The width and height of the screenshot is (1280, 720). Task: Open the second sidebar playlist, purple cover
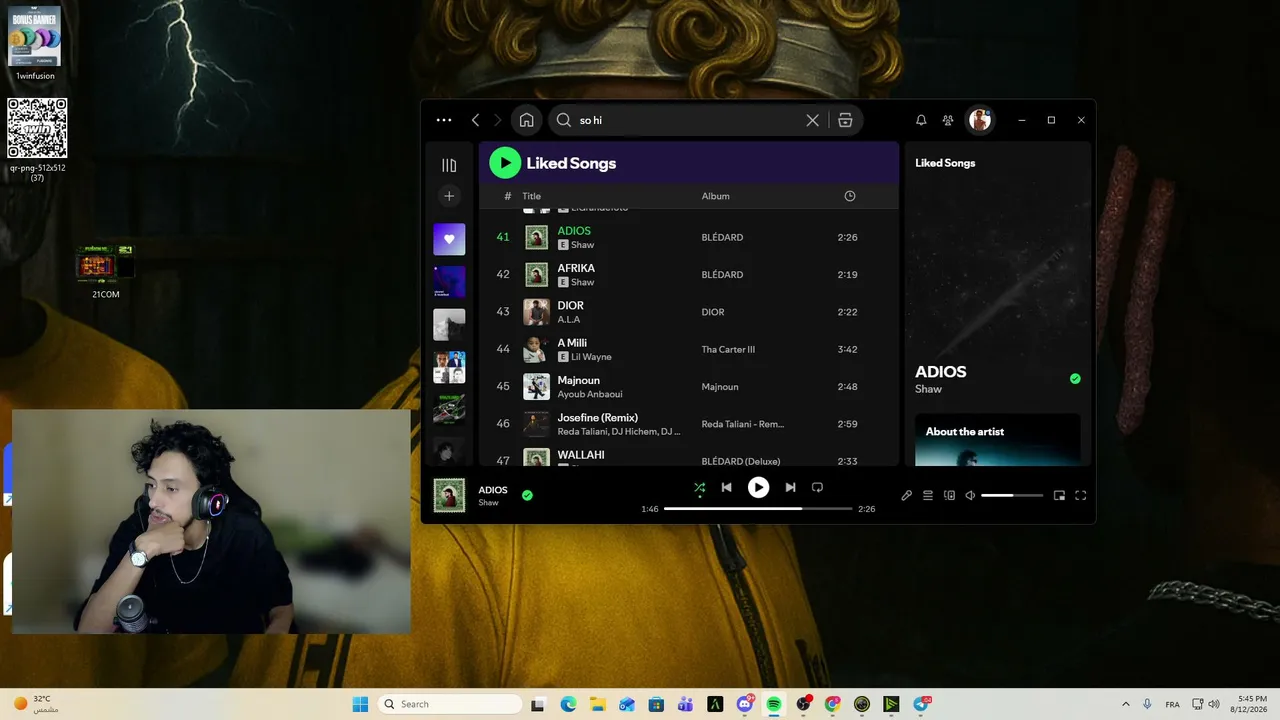[449, 281]
